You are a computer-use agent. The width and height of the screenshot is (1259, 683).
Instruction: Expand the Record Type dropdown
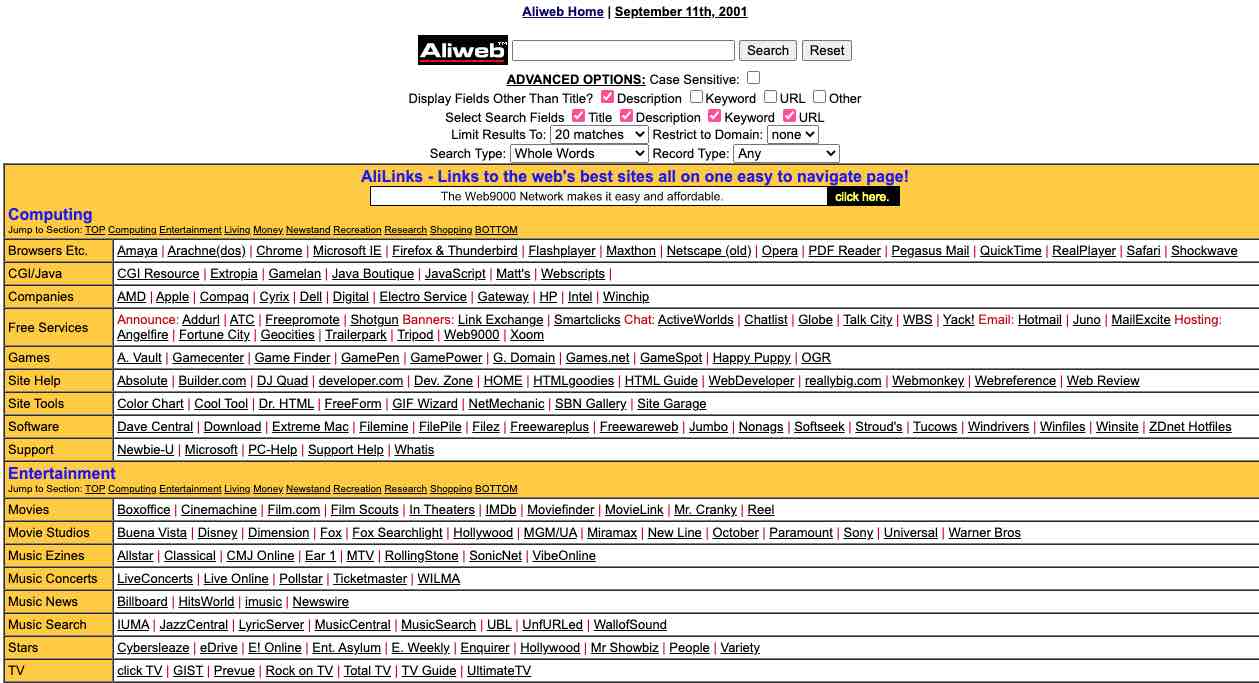[x=786, y=153]
